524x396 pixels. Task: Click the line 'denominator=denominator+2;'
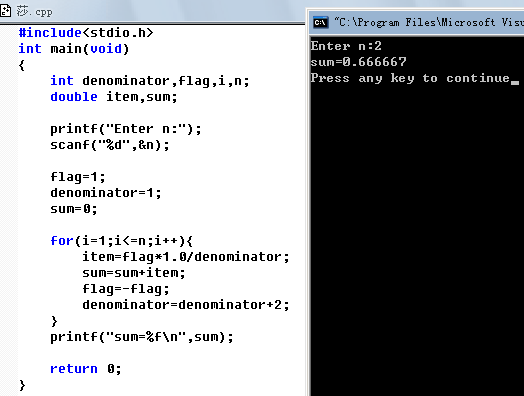[x=186, y=305]
